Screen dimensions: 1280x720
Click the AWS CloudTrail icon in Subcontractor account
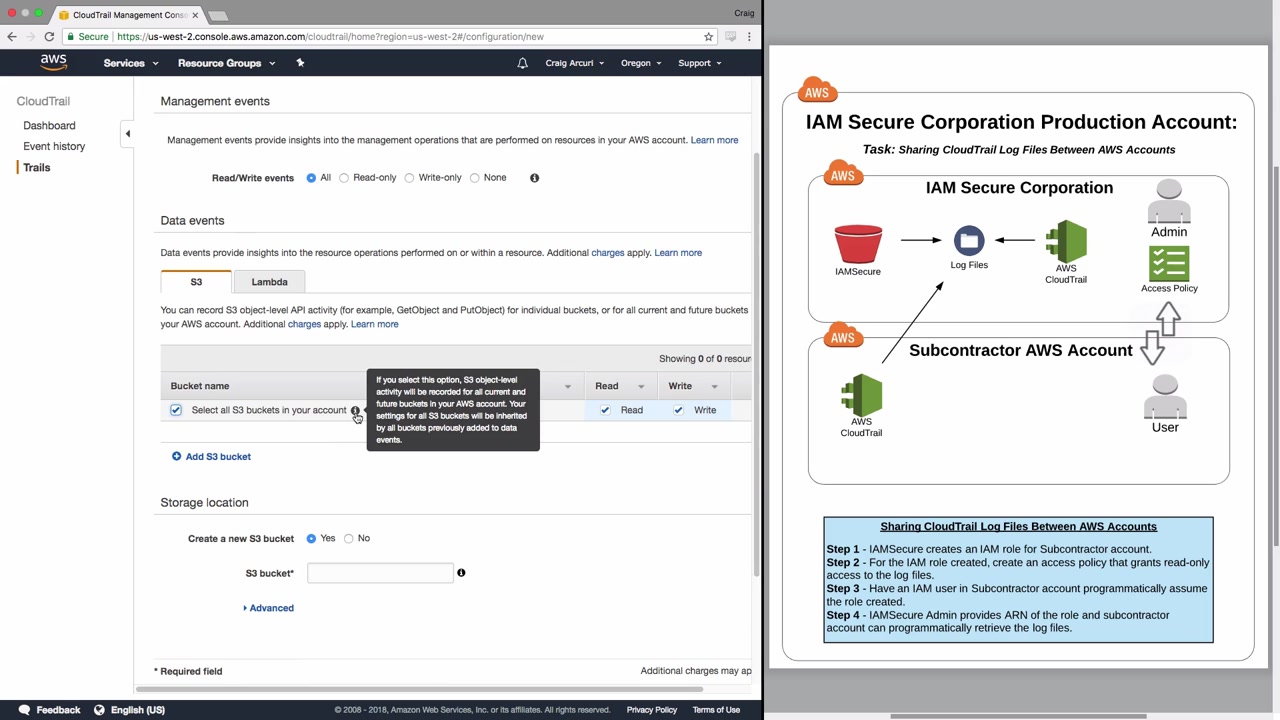[861, 395]
